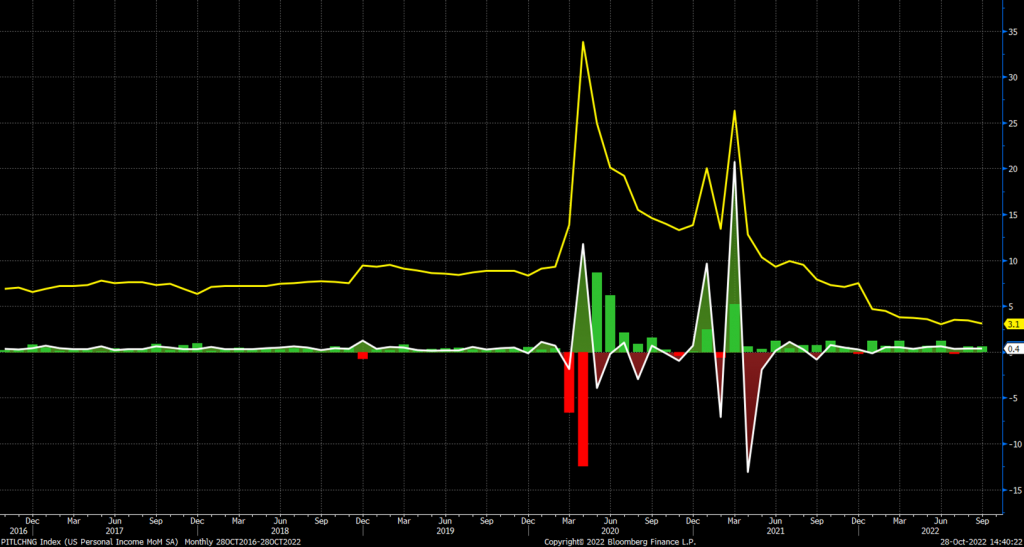This screenshot has height=547, width=1024.
Task: Click the yellow 3.1 last-value tag
Action: click(x=1013, y=325)
